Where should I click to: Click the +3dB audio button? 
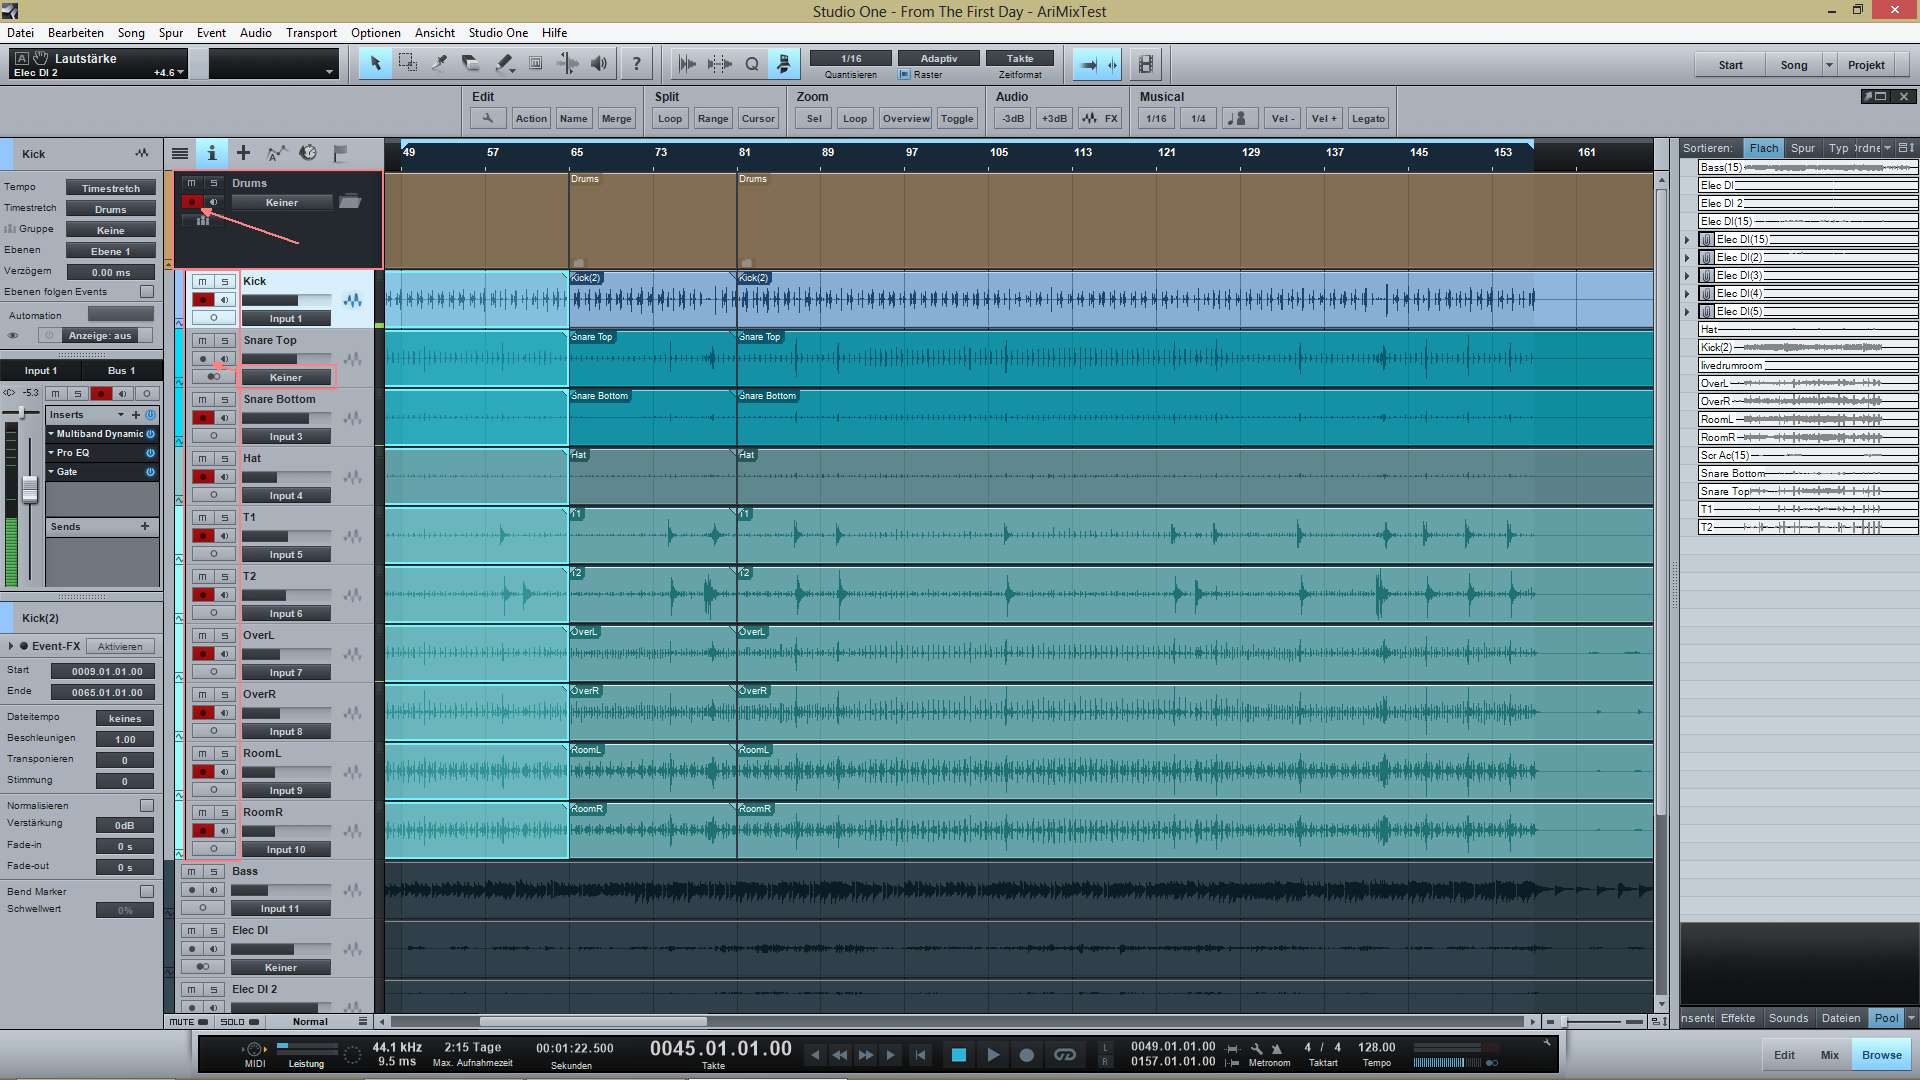[1054, 118]
